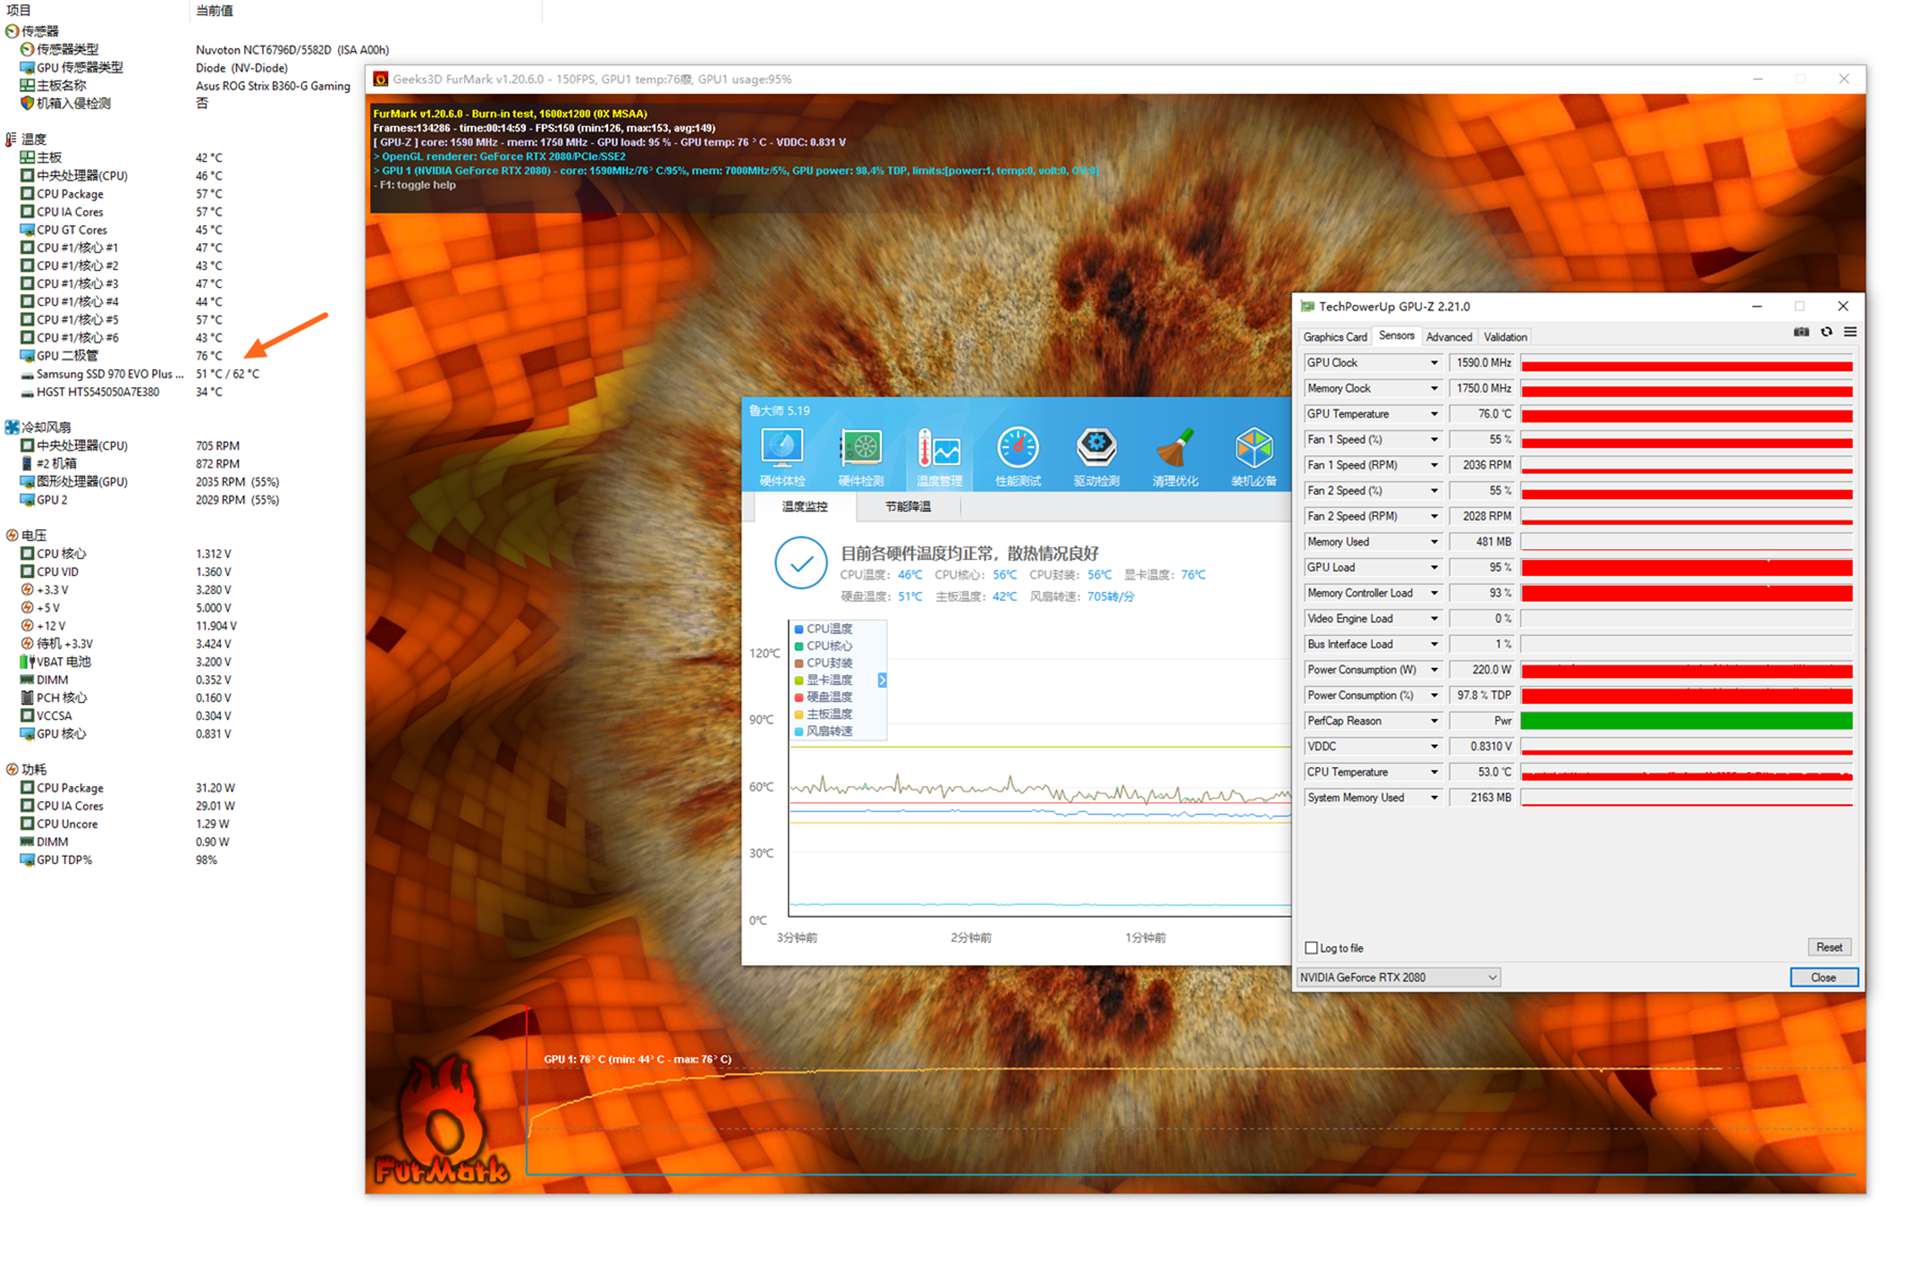Click the Reset button in GPU-Z
This screenshot has height=1278, width=1920.
tap(1829, 947)
